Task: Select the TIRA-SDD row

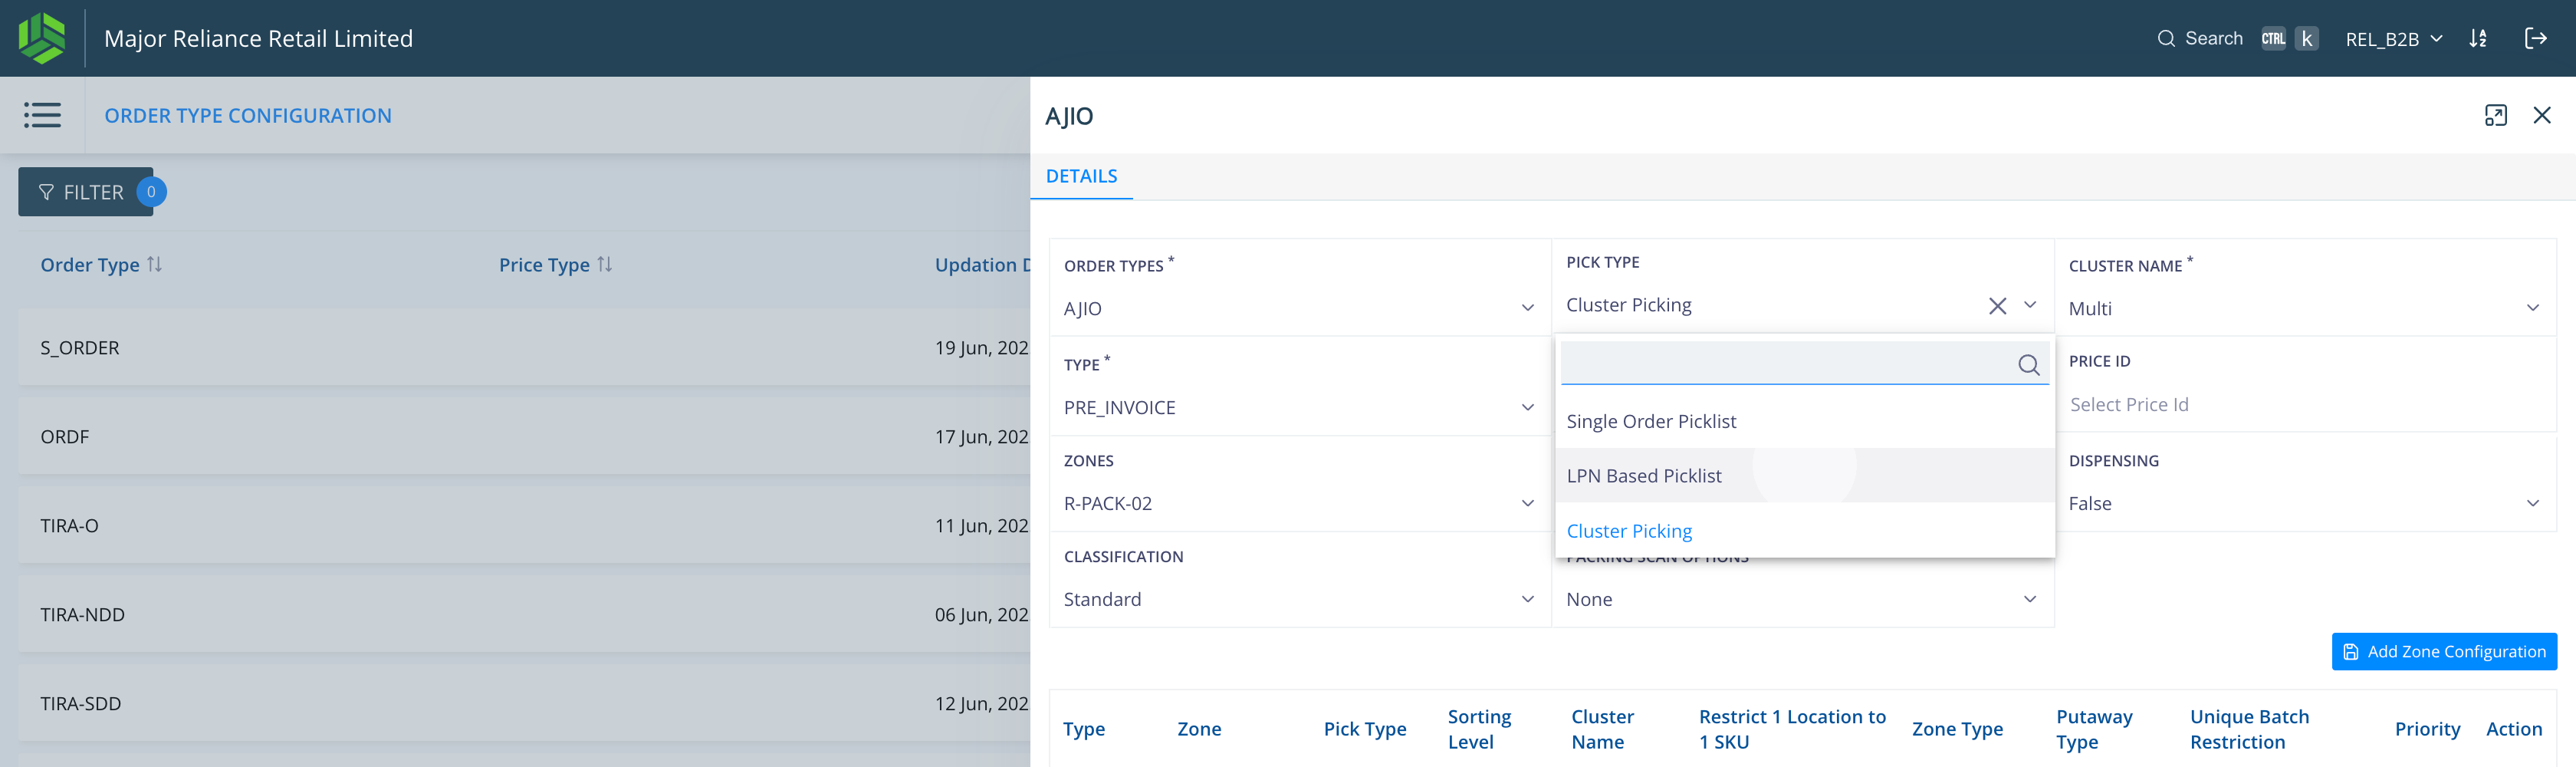Action: point(524,703)
